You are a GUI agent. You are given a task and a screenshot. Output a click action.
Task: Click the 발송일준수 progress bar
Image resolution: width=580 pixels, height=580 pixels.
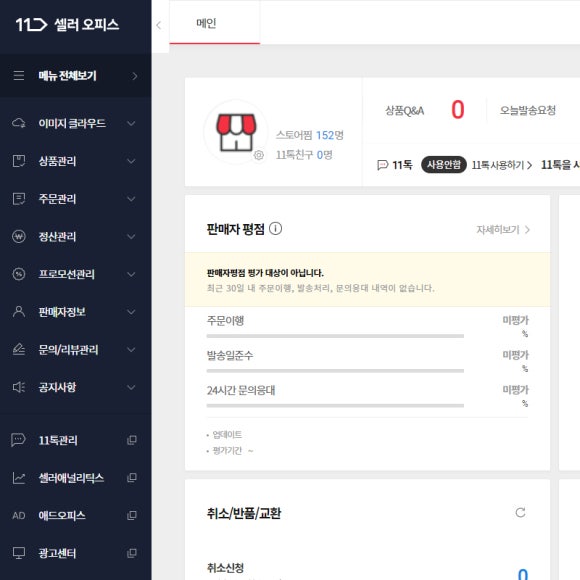[335, 371]
